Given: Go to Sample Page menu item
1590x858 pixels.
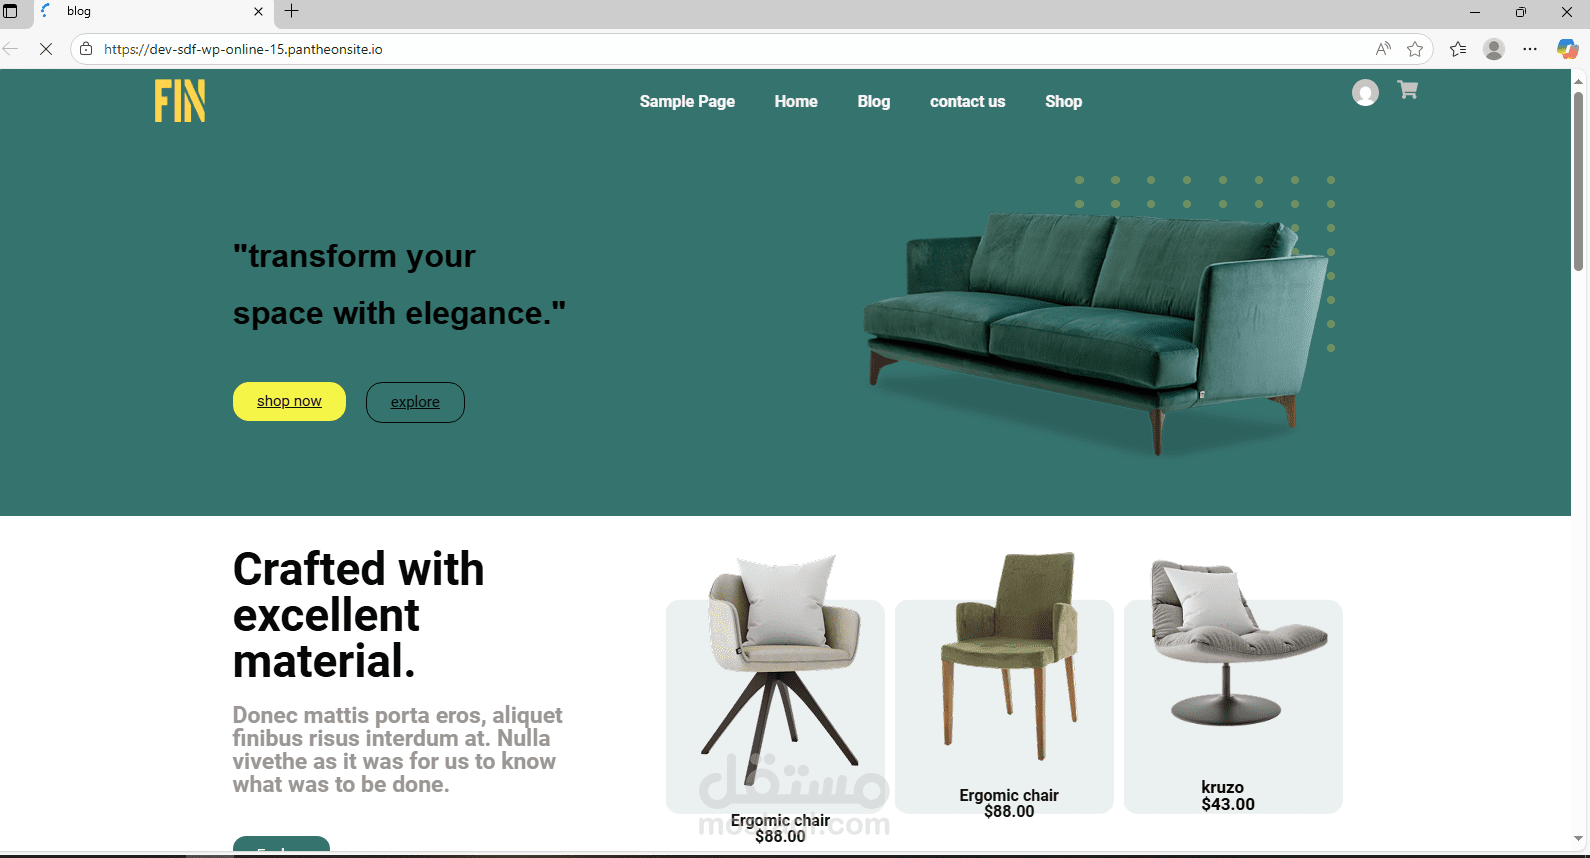Looking at the screenshot, I should [687, 101].
